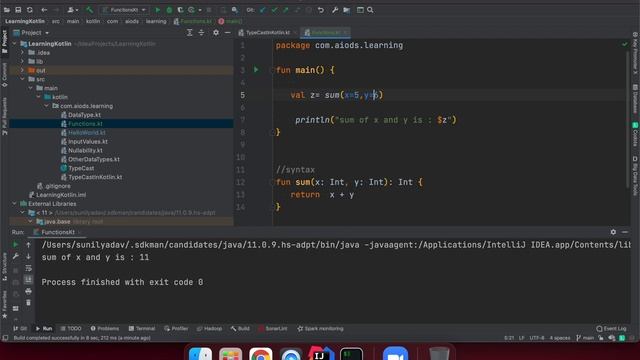Click the Print icon in Run panel
Image resolution: width=640 pixels, height=360 pixels.
28,291
